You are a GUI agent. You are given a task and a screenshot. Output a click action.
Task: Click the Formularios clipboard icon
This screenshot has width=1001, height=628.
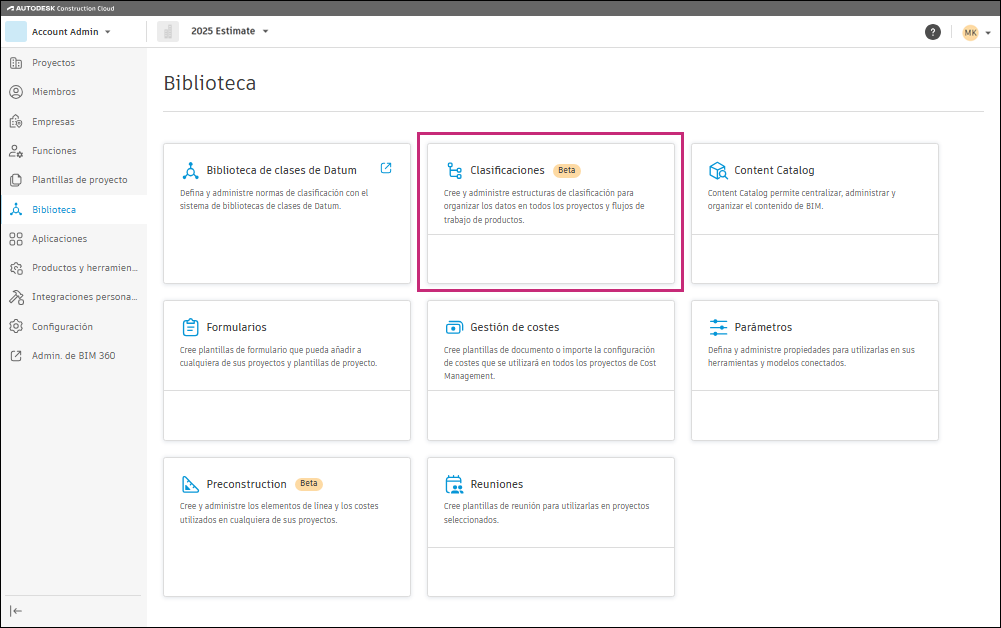tap(190, 327)
